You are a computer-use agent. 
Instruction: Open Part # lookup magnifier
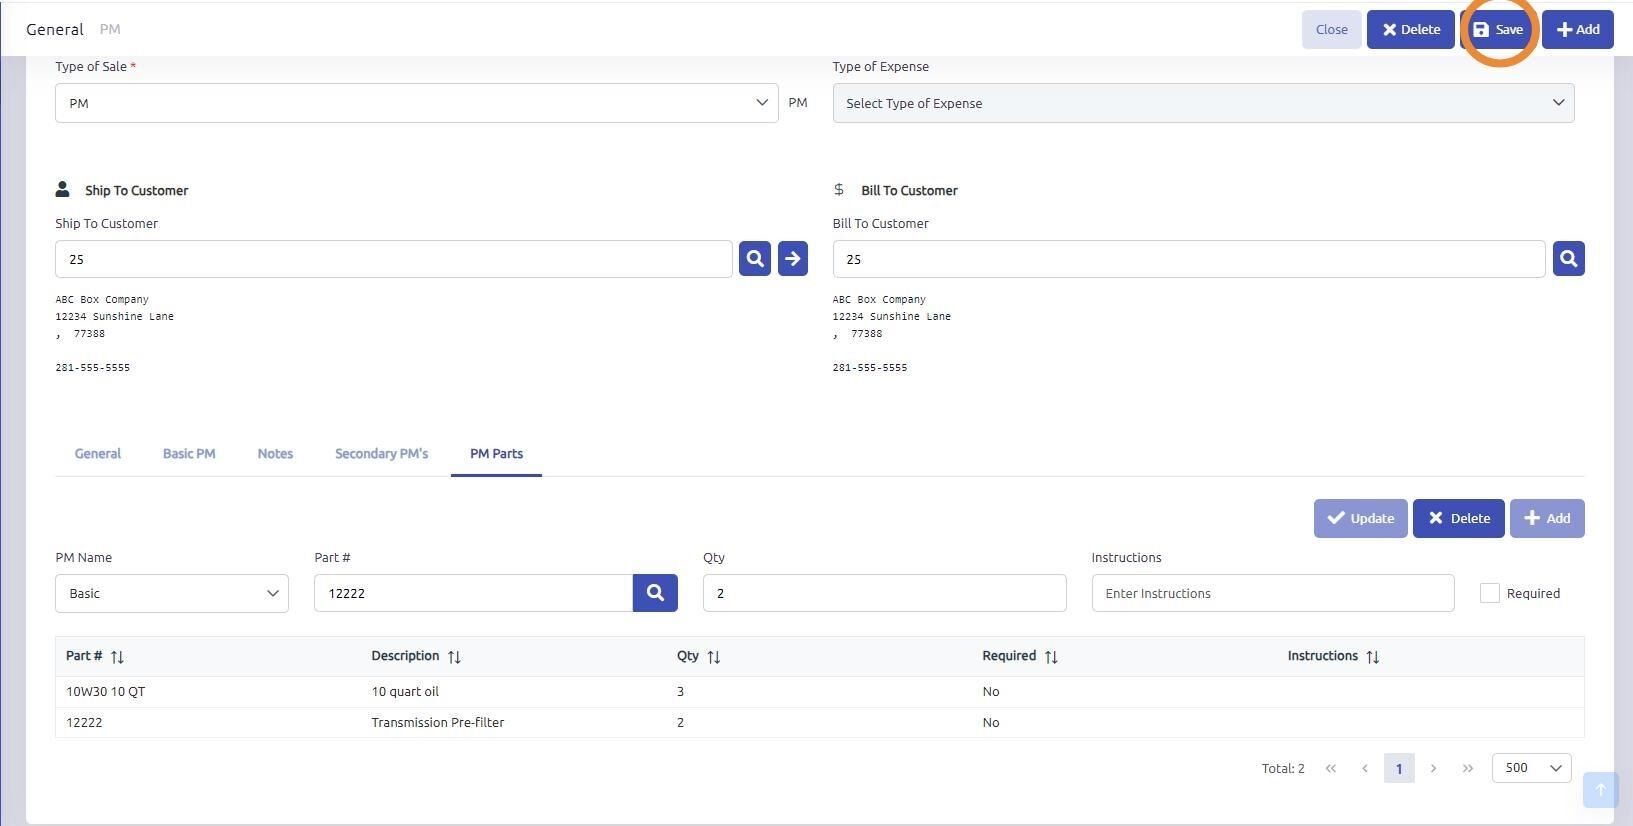coord(655,593)
